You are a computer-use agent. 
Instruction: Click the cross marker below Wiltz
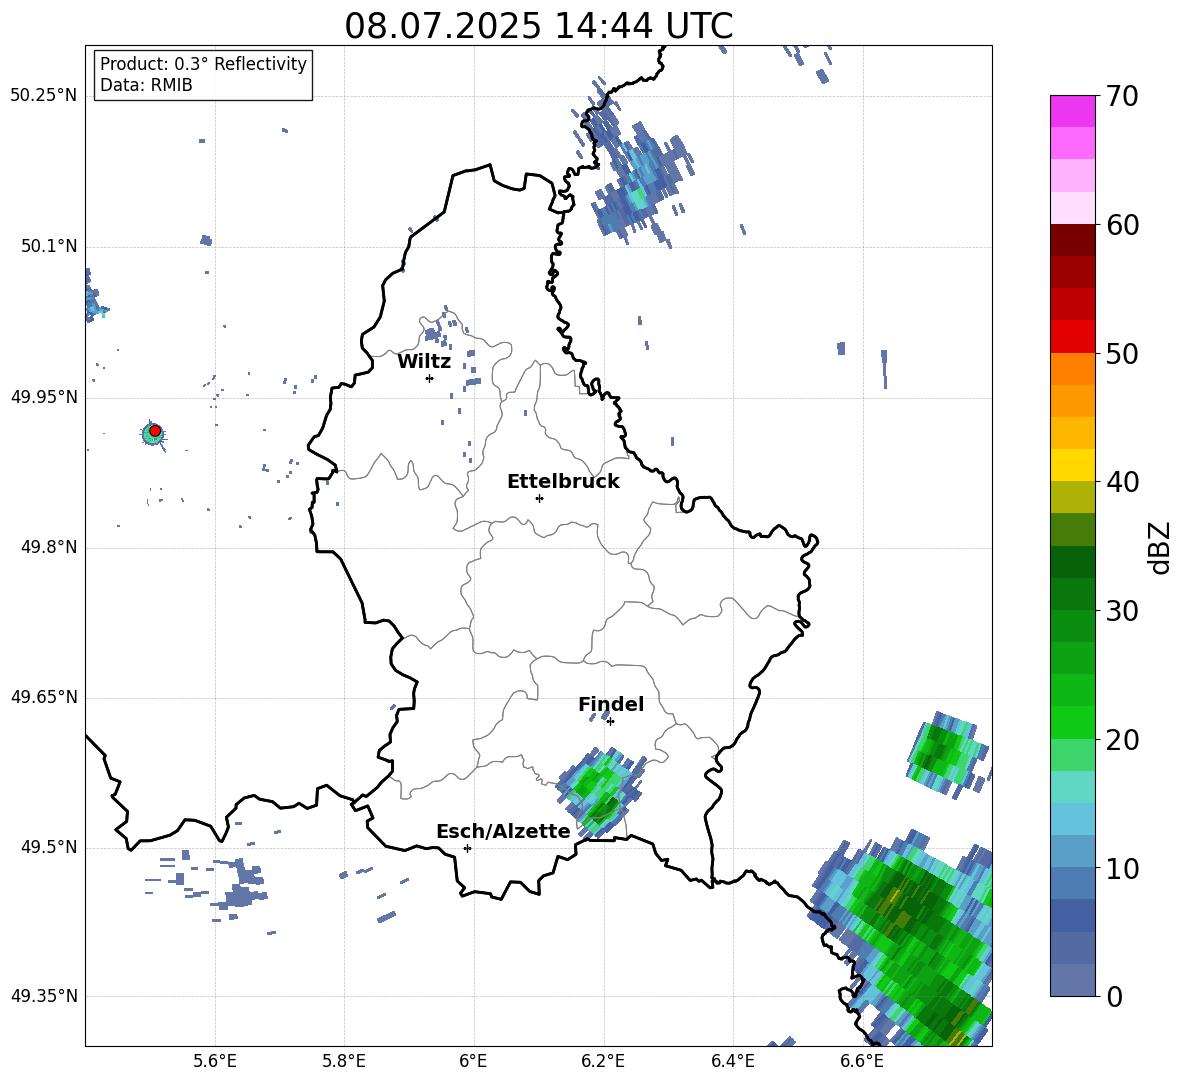pos(430,378)
